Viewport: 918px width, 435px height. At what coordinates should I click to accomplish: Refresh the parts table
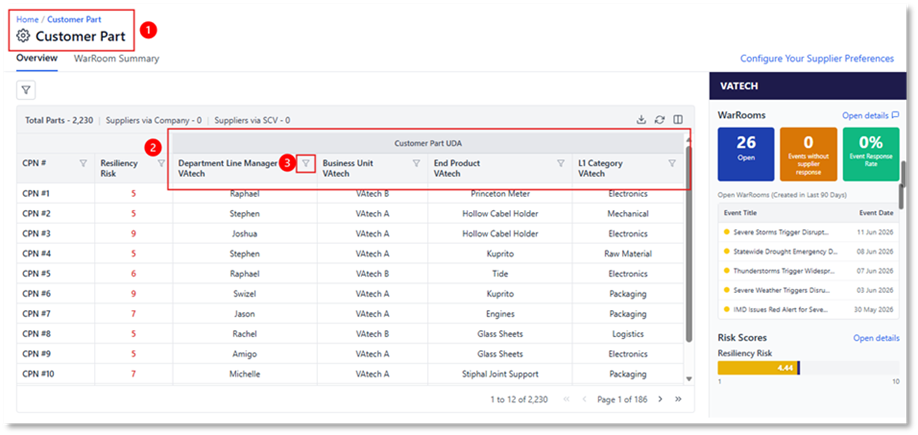(659, 119)
